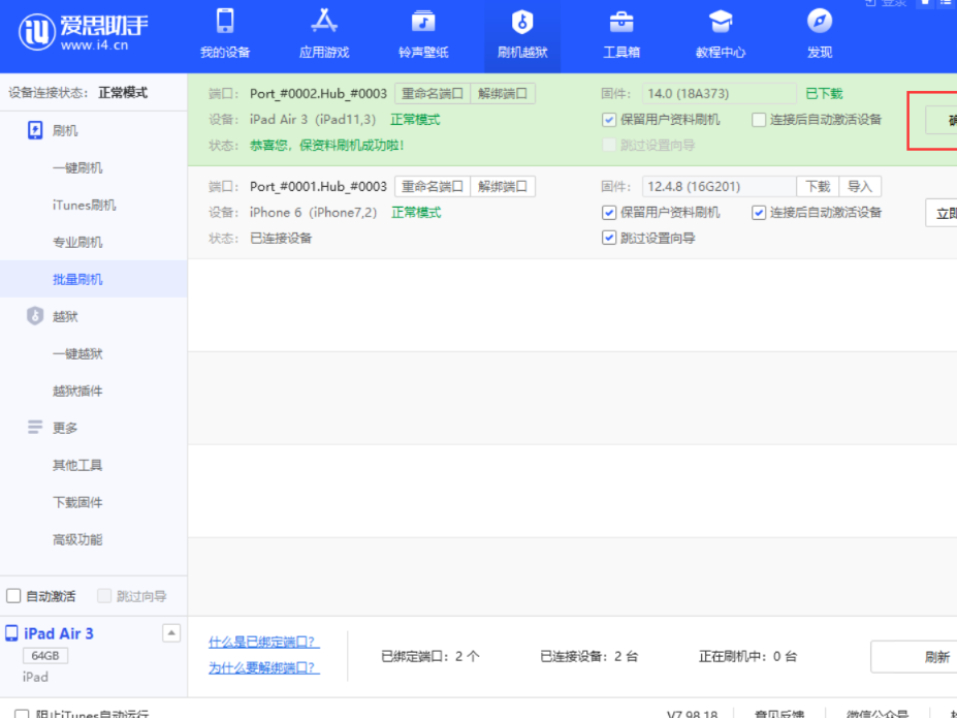This screenshot has height=718, width=957.
Task: Open the 什么是已绑定端口? link
Action: pyautogui.click(x=264, y=642)
